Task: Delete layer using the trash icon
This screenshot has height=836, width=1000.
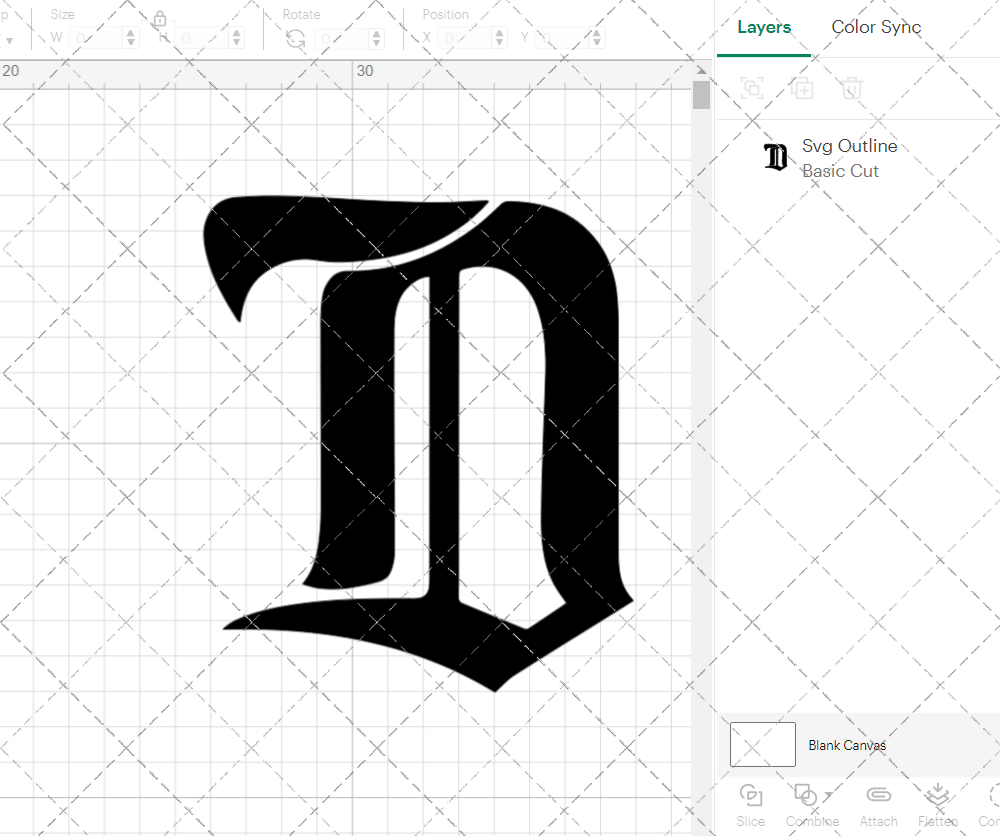Action: (x=851, y=88)
